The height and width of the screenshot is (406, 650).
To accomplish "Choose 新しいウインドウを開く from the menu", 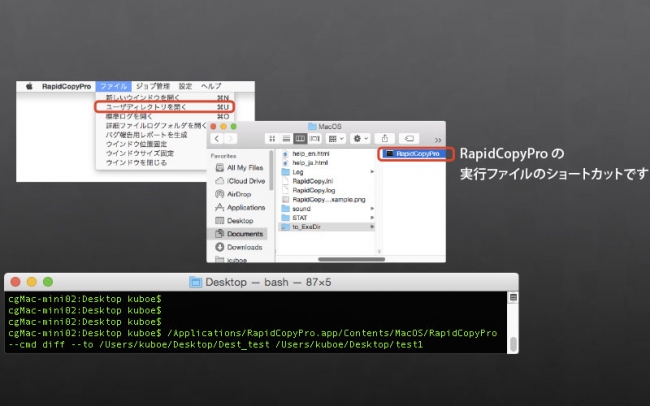I will [166, 97].
